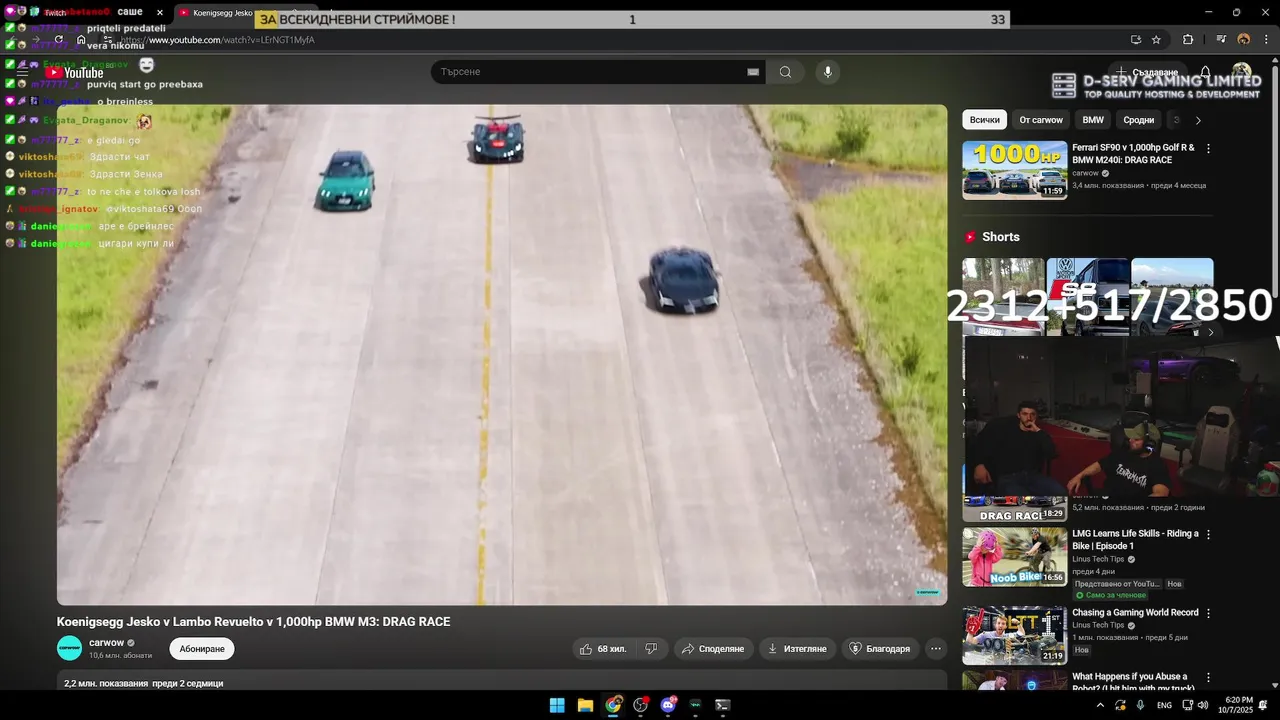
Task: Close the Twitch browser tab
Action: click(x=160, y=13)
